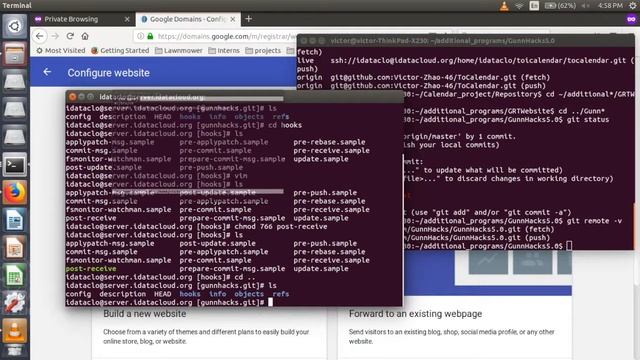Viewport: 640px width, 360px height.
Task: Click the green padlock security icon
Action: pos(150,36)
